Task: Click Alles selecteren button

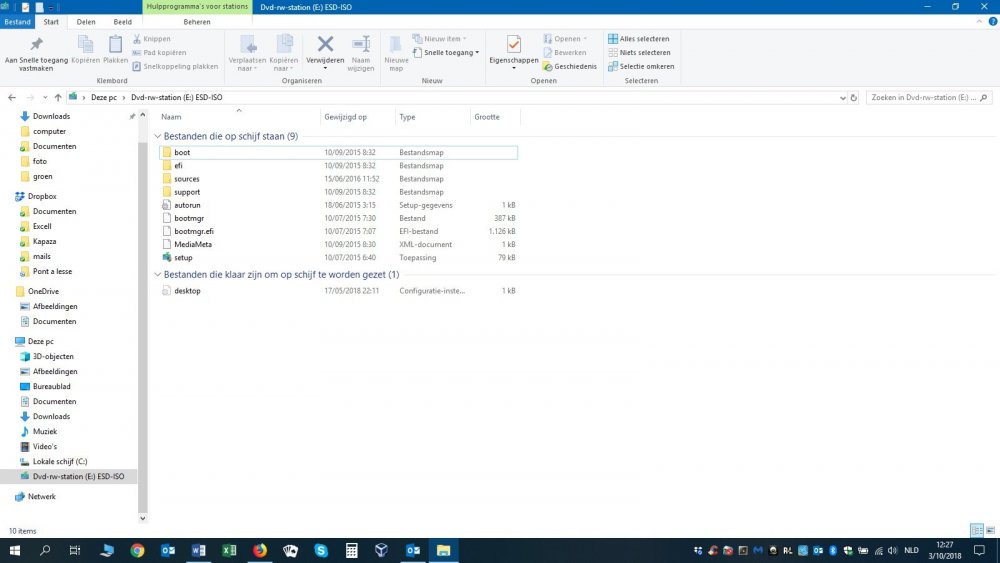Action: point(640,39)
